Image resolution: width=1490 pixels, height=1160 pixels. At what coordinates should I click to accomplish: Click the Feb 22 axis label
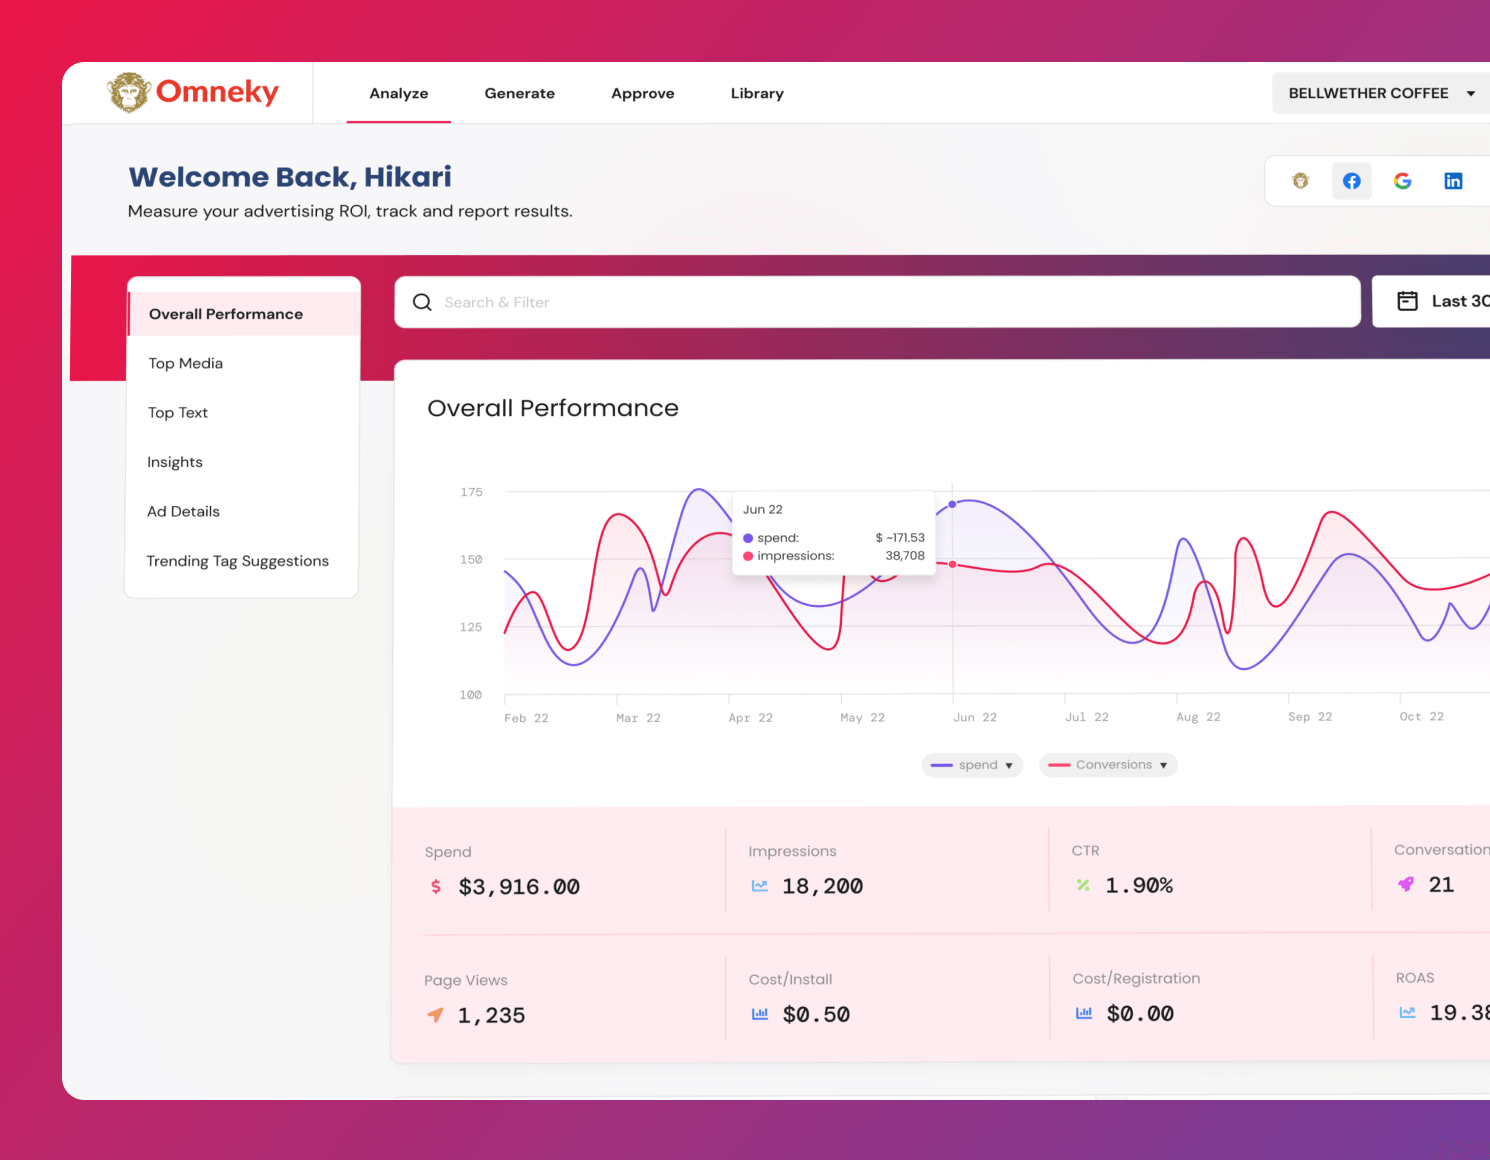click(x=526, y=718)
